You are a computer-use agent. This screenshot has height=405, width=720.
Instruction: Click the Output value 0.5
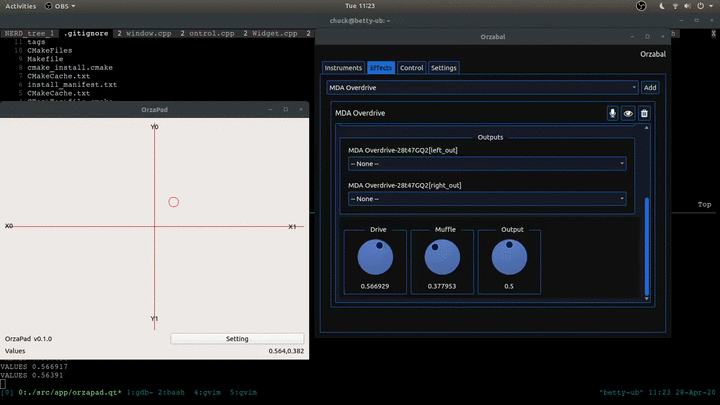click(x=509, y=286)
